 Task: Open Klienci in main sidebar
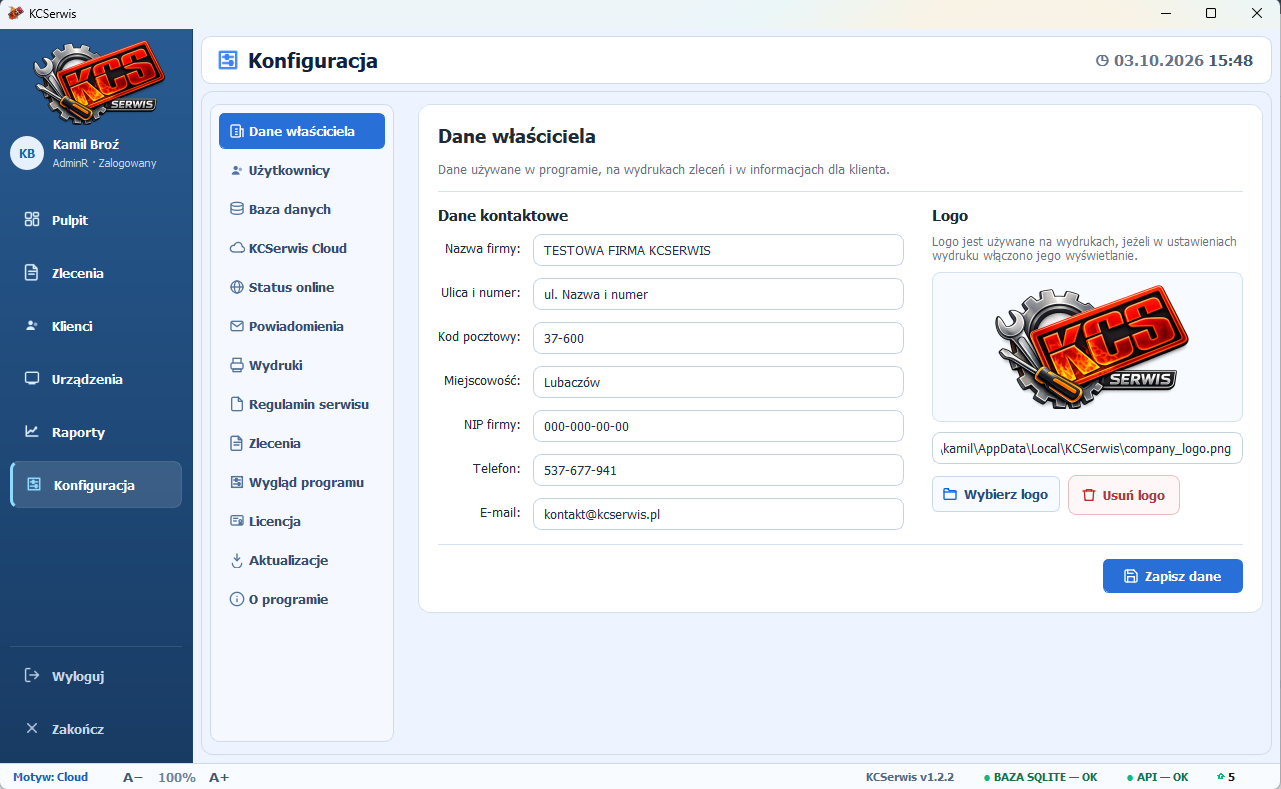click(96, 326)
